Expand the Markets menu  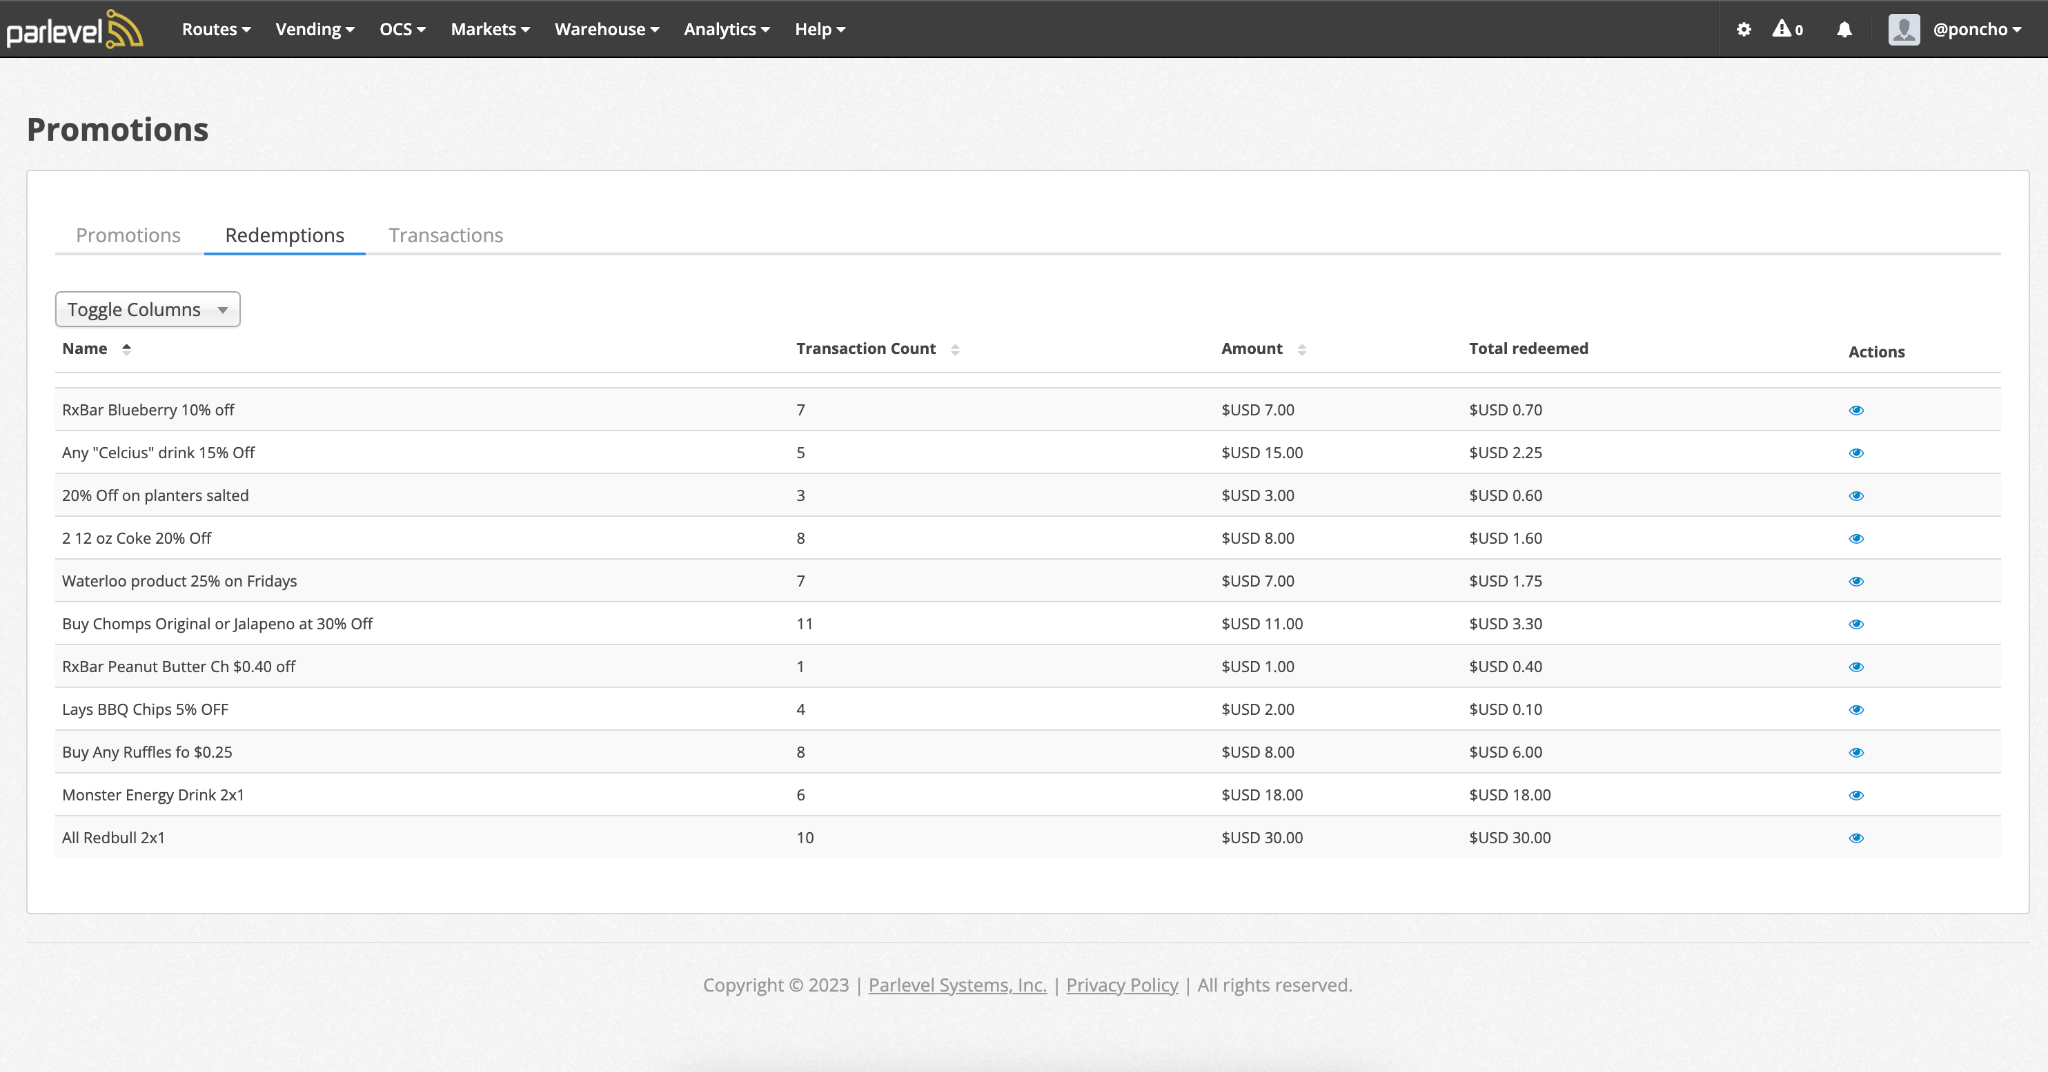(490, 29)
